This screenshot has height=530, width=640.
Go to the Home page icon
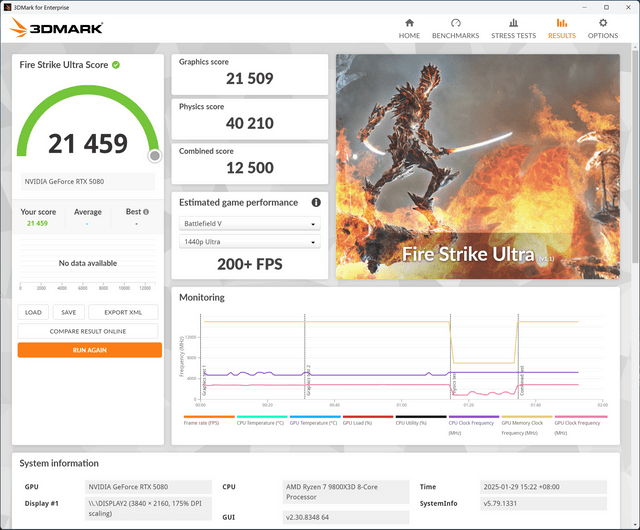[409, 23]
